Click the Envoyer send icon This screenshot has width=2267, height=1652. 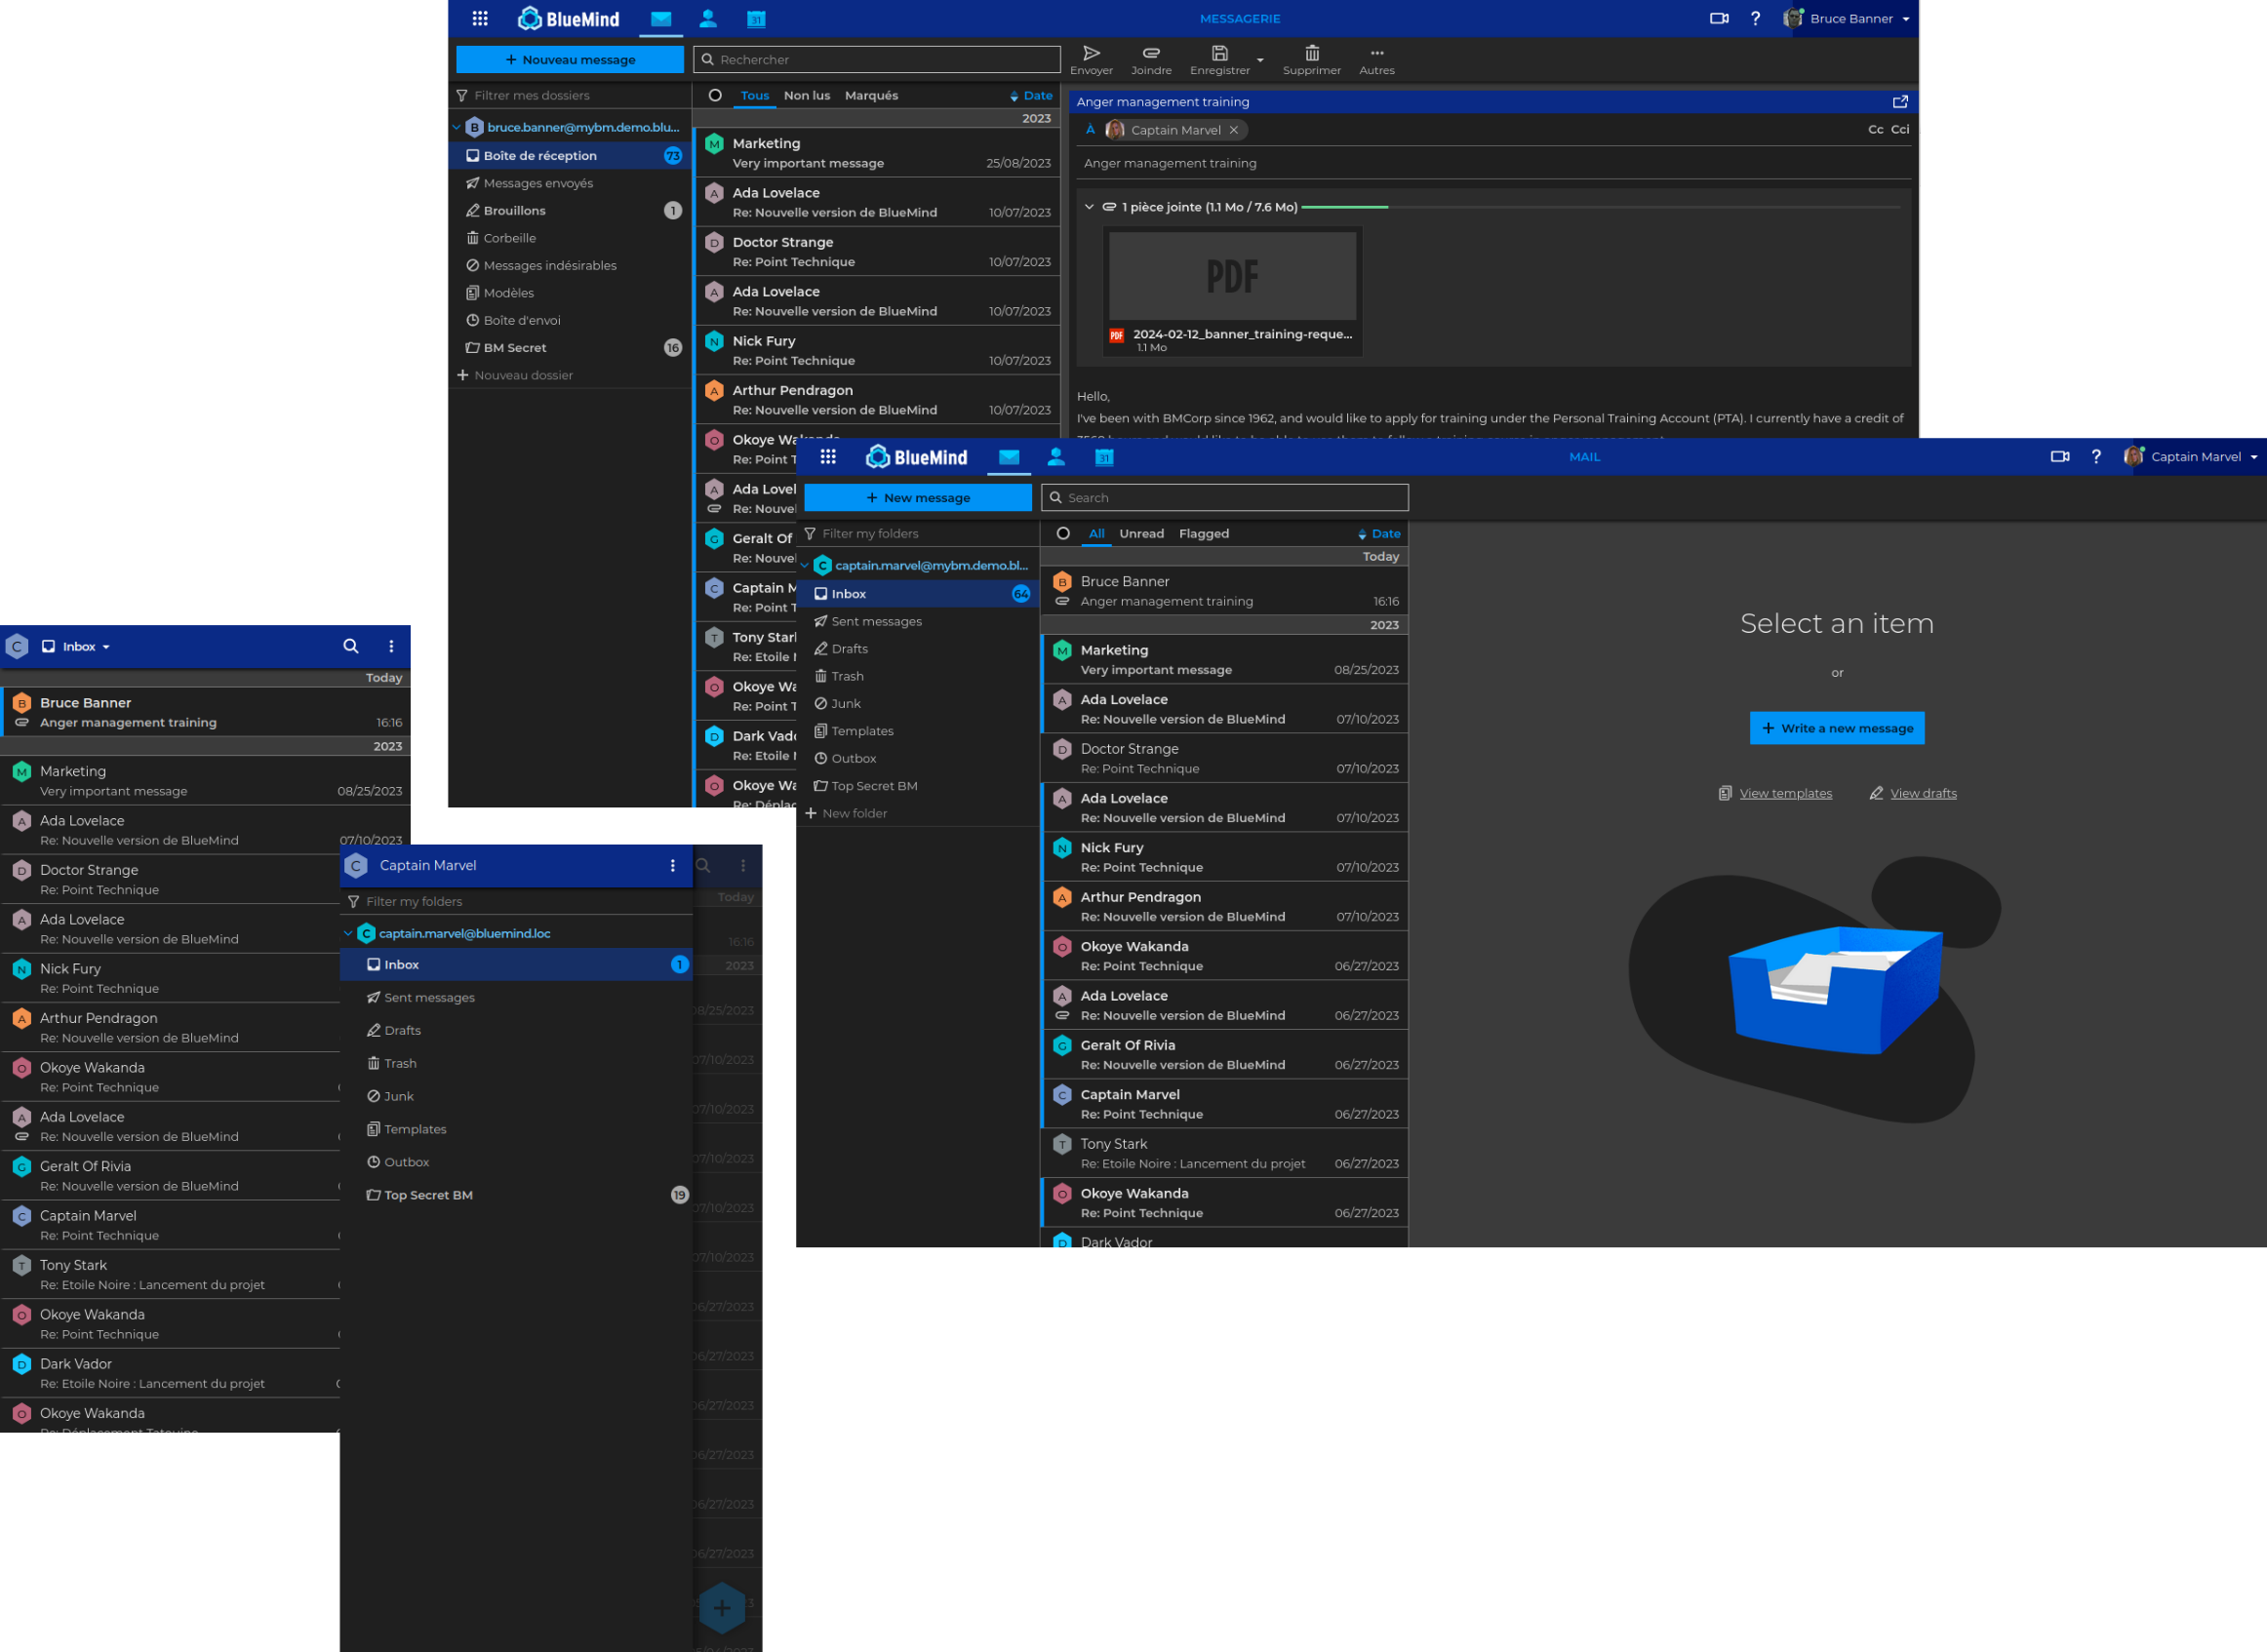[x=1091, y=53]
